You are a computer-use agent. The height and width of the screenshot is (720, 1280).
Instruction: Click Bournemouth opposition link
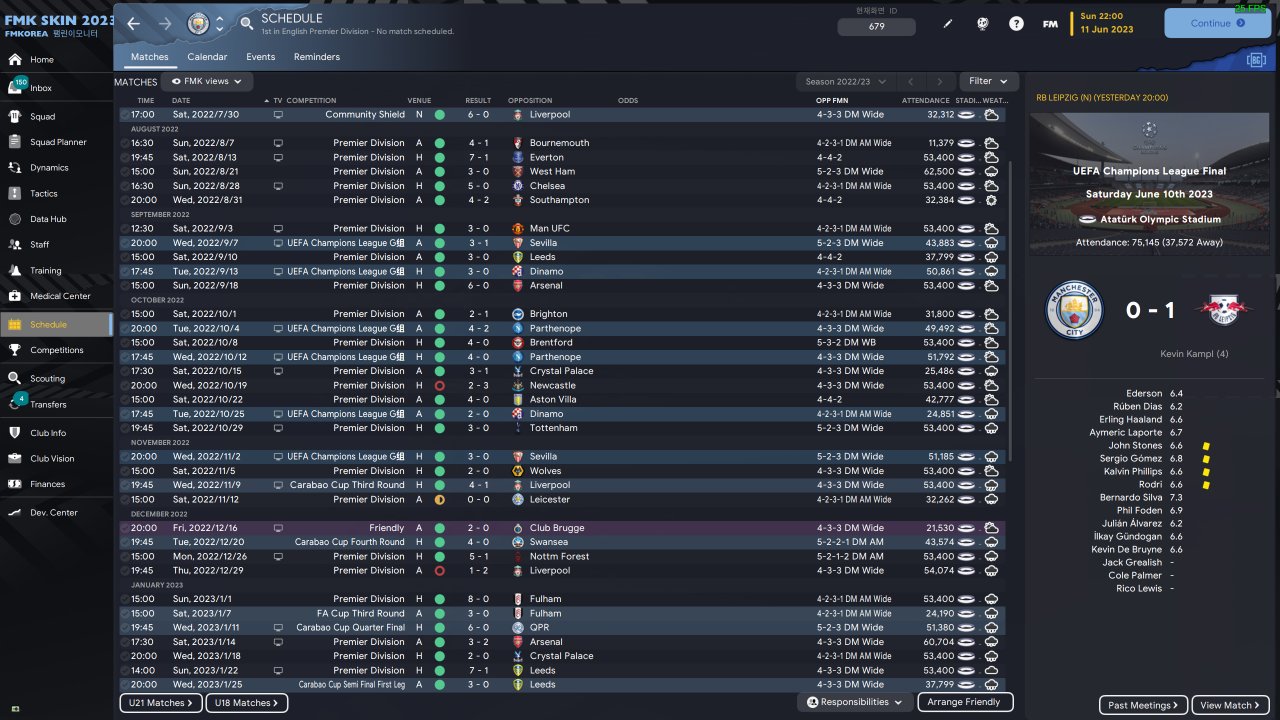[x=559, y=143]
